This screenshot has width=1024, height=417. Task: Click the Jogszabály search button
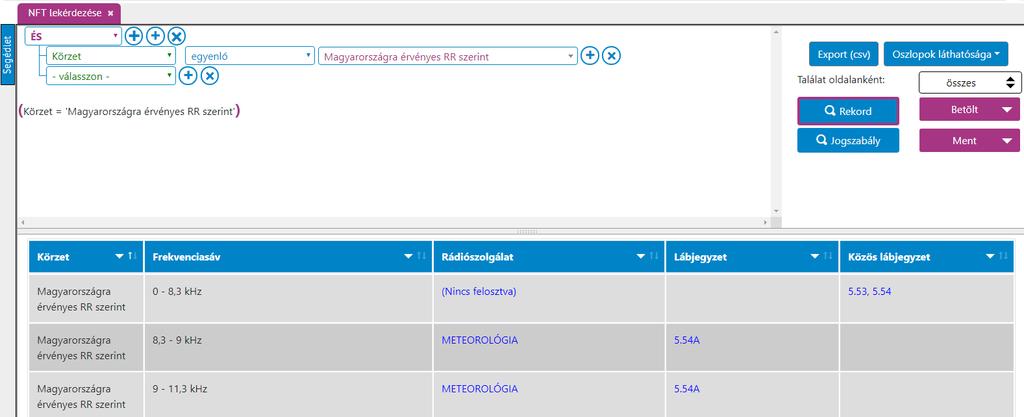(848, 140)
